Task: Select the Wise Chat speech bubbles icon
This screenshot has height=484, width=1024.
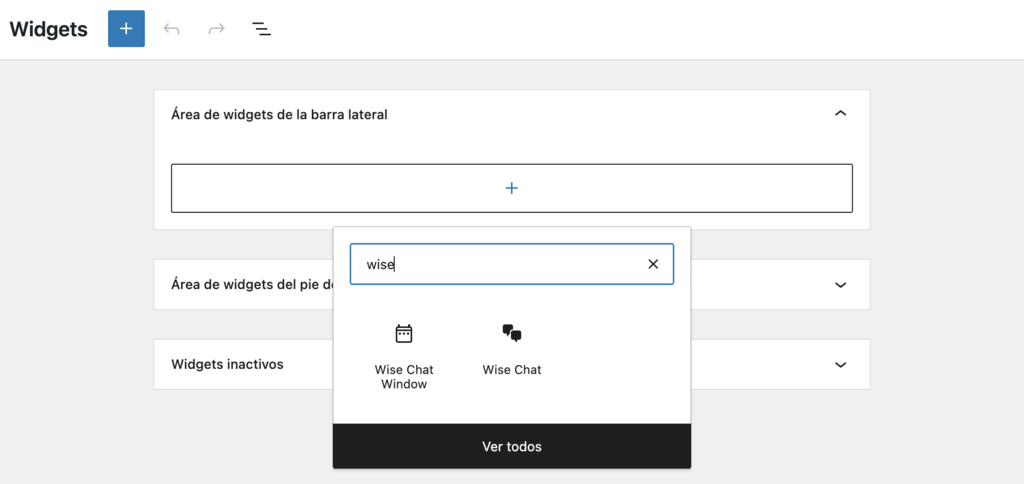Action: point(512,334)
